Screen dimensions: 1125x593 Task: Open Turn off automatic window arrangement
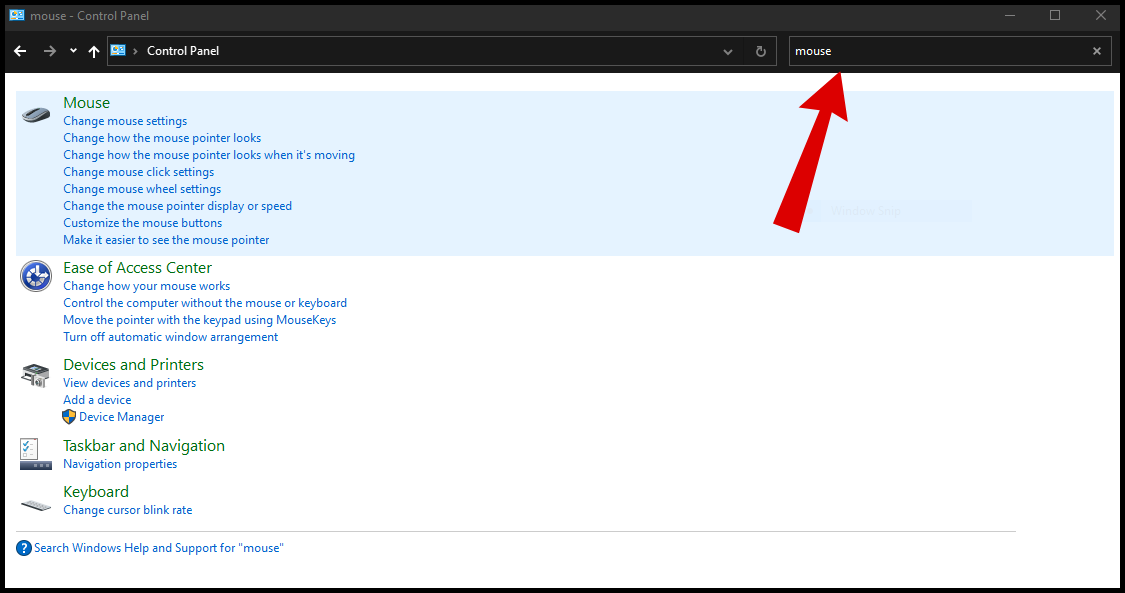(171, 337)
